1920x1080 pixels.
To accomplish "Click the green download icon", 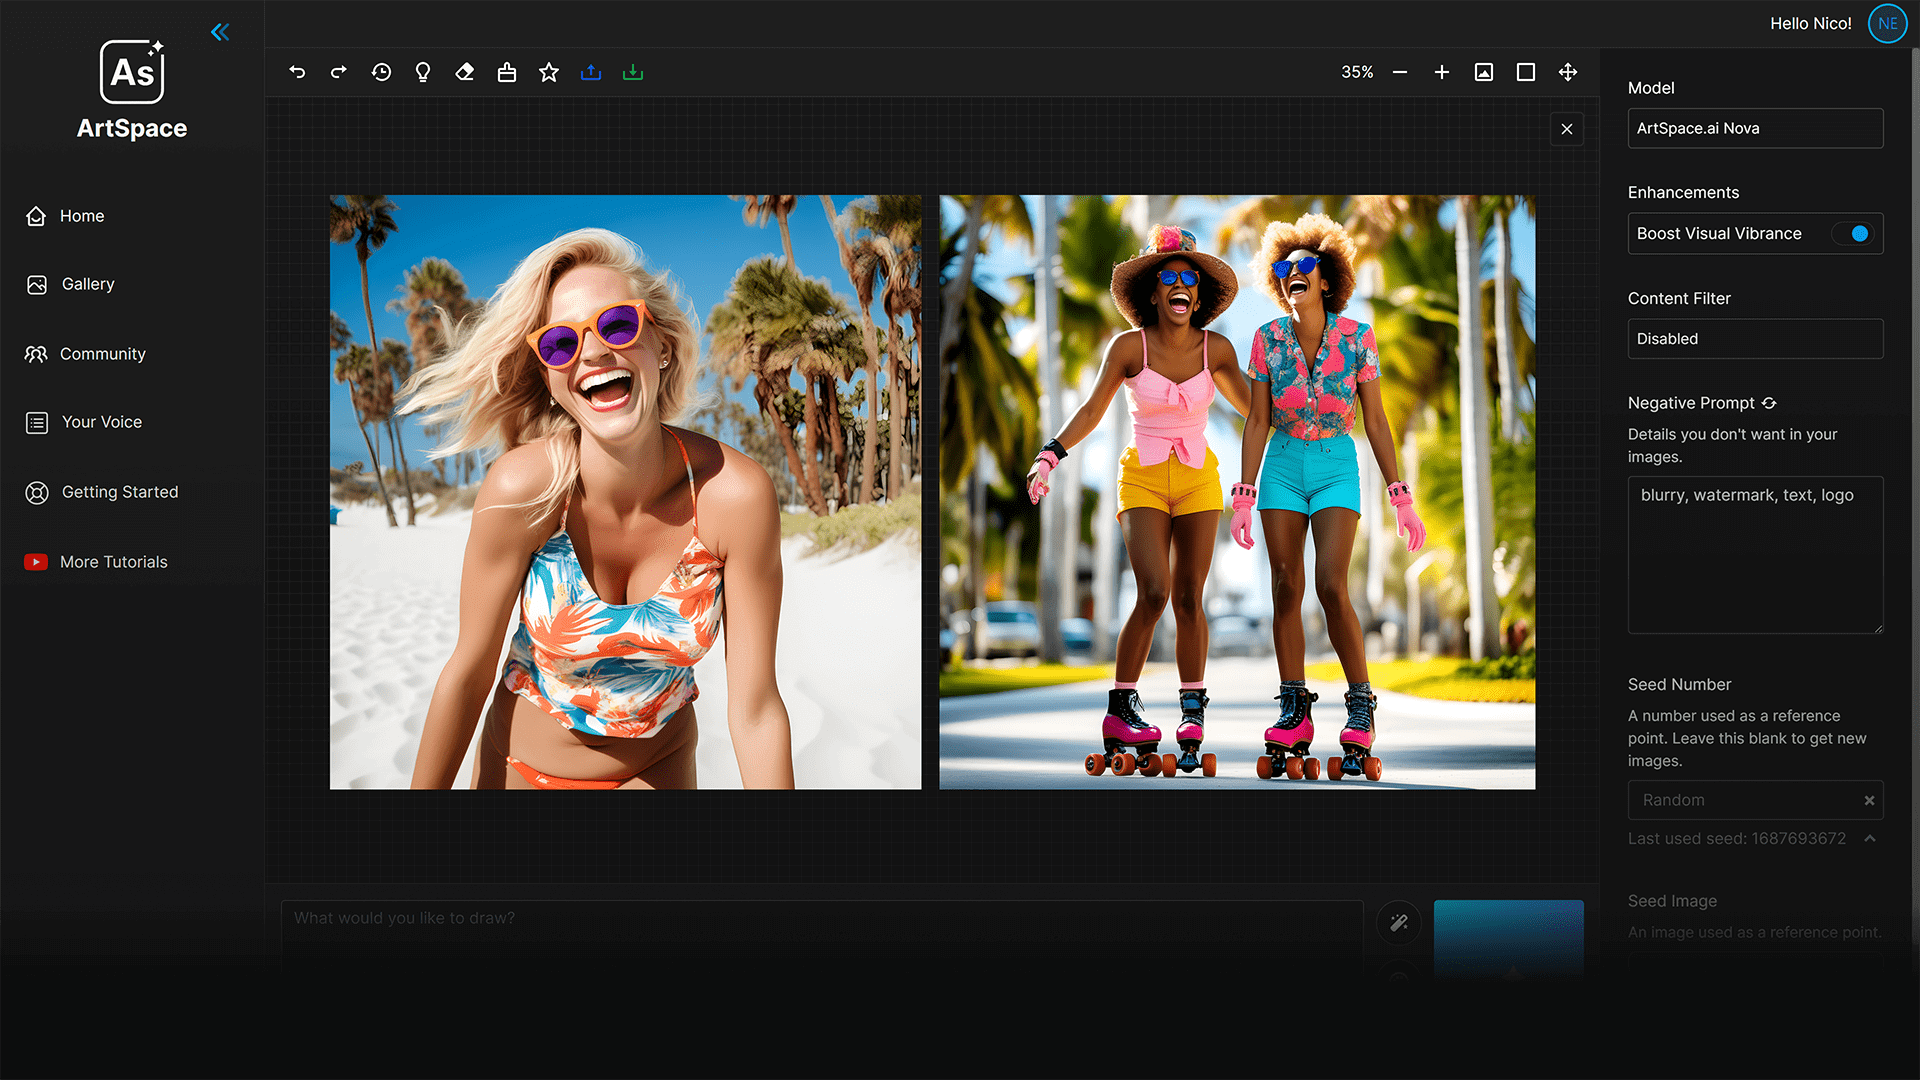I will 633,72.
